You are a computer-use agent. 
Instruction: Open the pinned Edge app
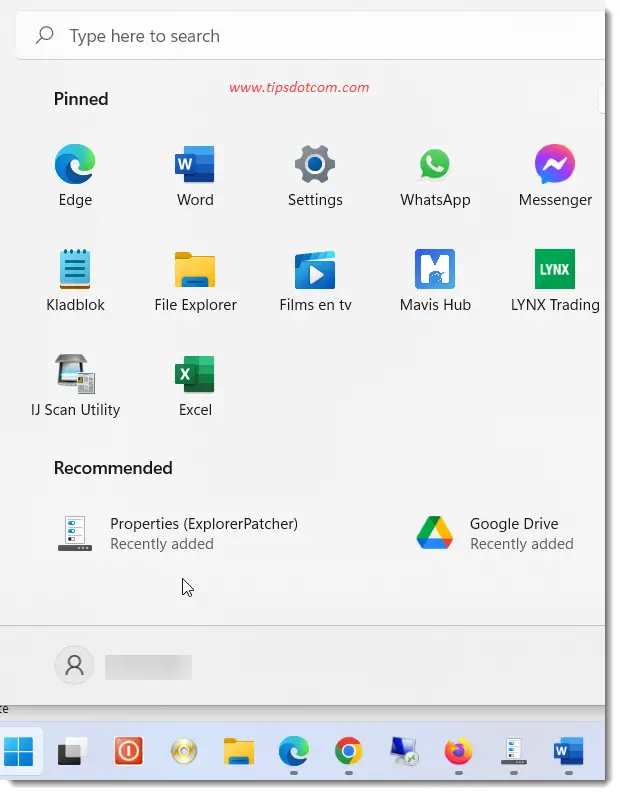(x=75, y=175)
